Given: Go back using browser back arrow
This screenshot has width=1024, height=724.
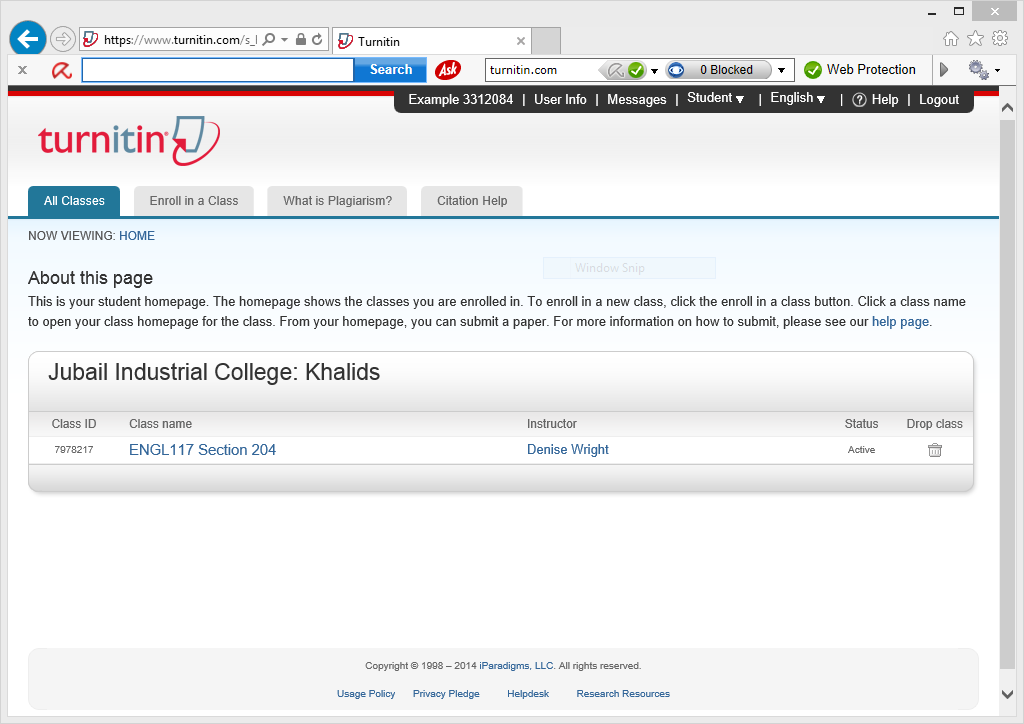Looking at the screenshot, I should (x=28, y=39).
